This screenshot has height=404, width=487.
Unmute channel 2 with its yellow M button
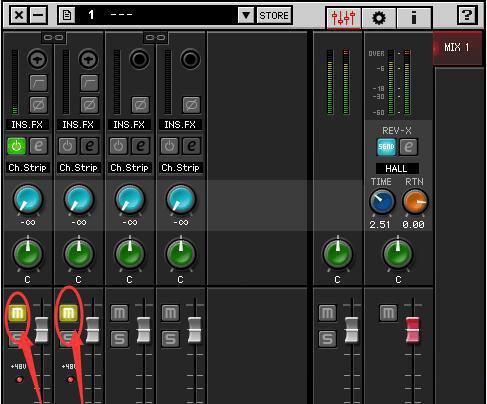tap(68, 313)
